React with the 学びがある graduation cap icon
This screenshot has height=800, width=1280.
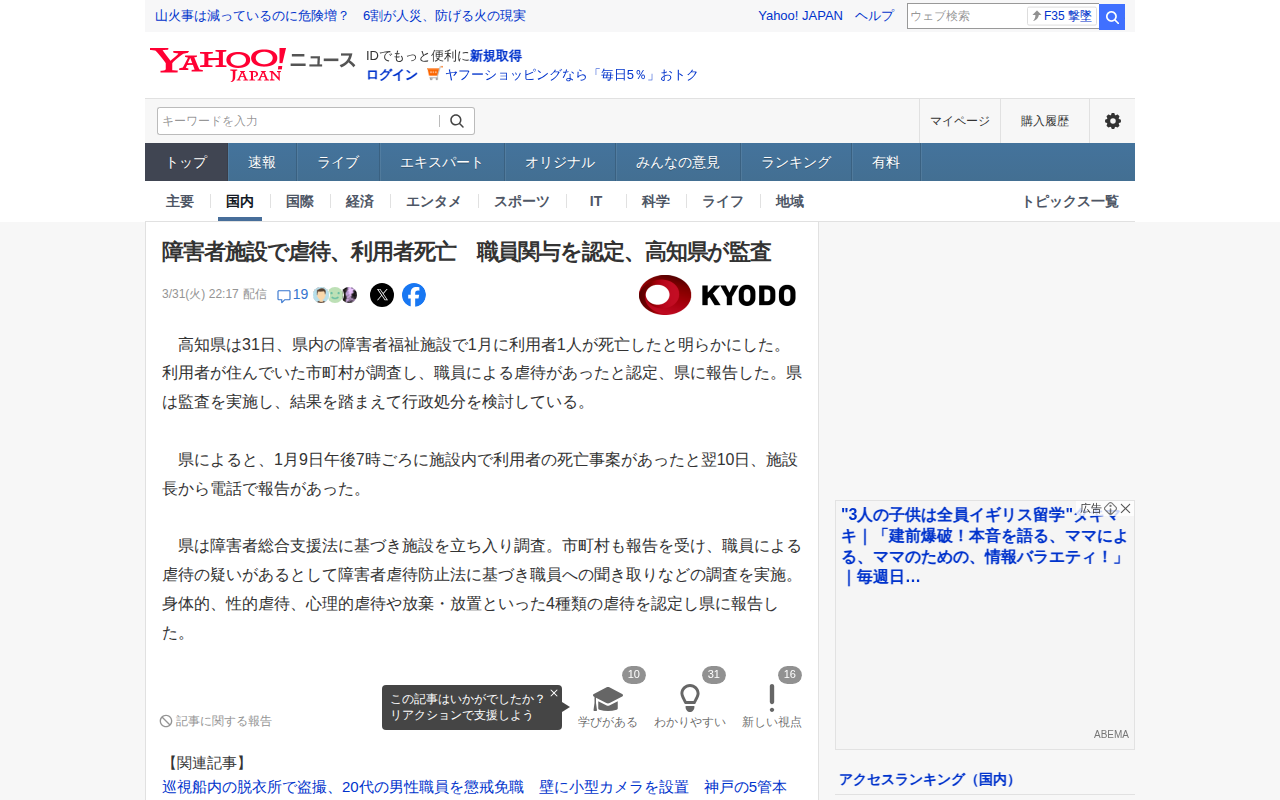click(608, 700)
